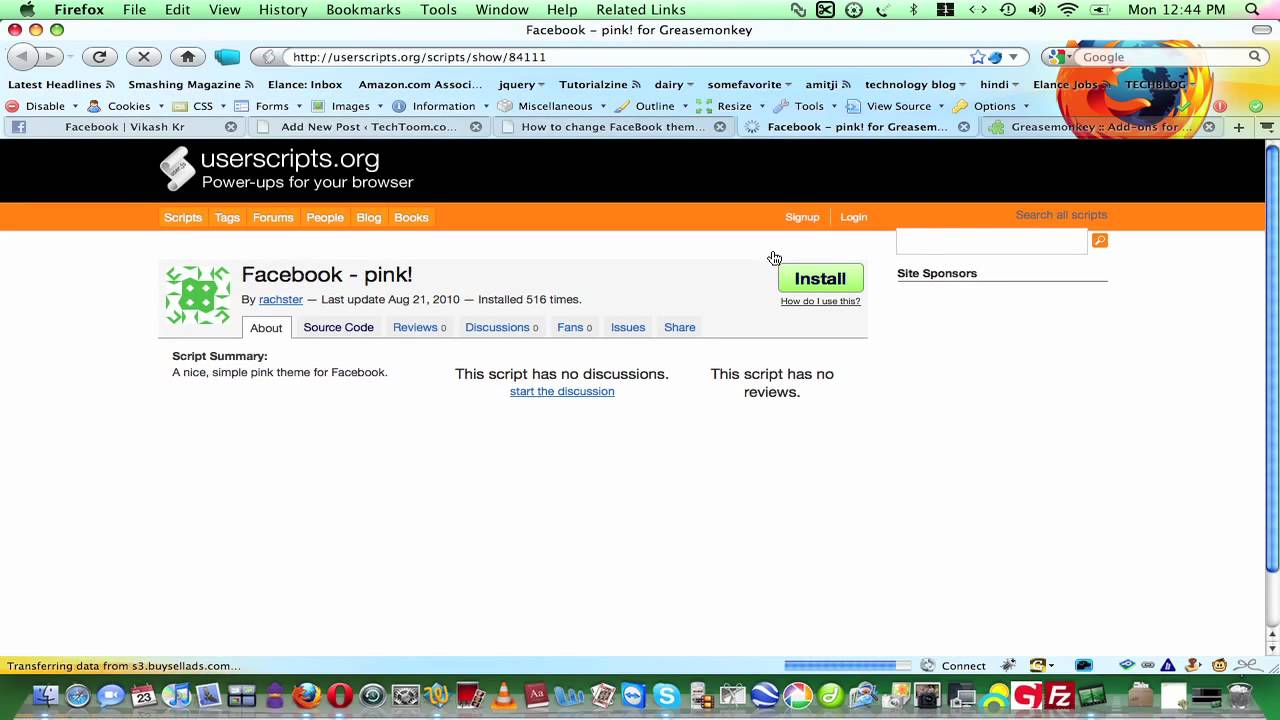This screenshot has width=1280, height=720.
Task: Switch to the 'Add New Post' browser tab
Action: point(369,127)
